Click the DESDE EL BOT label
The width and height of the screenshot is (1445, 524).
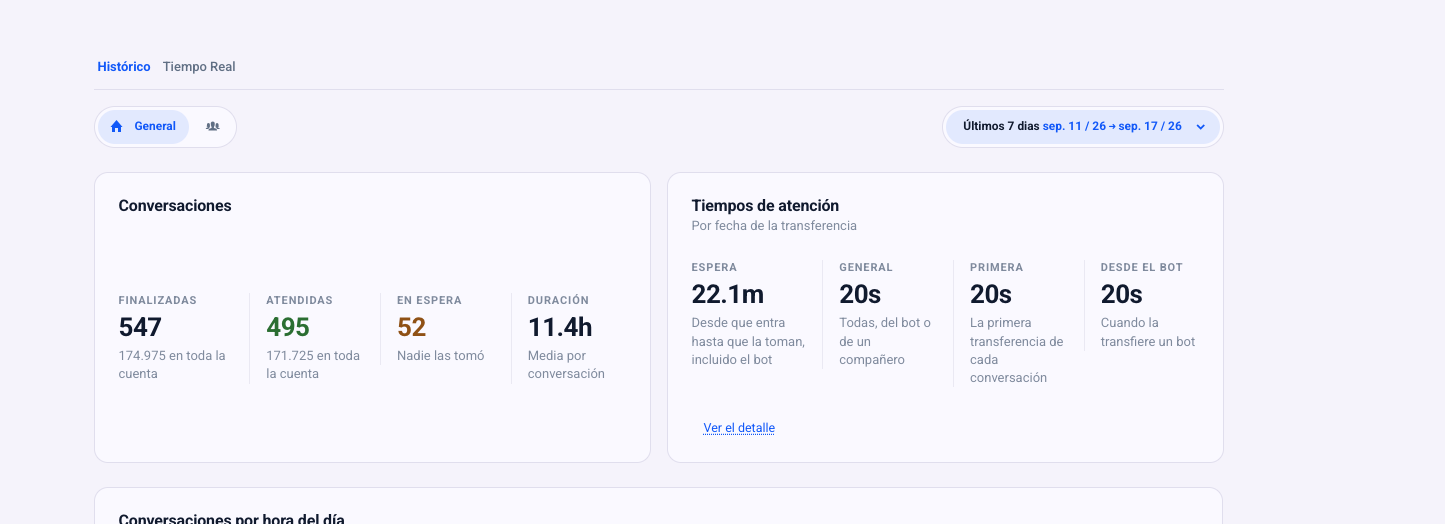(1142, 267)
